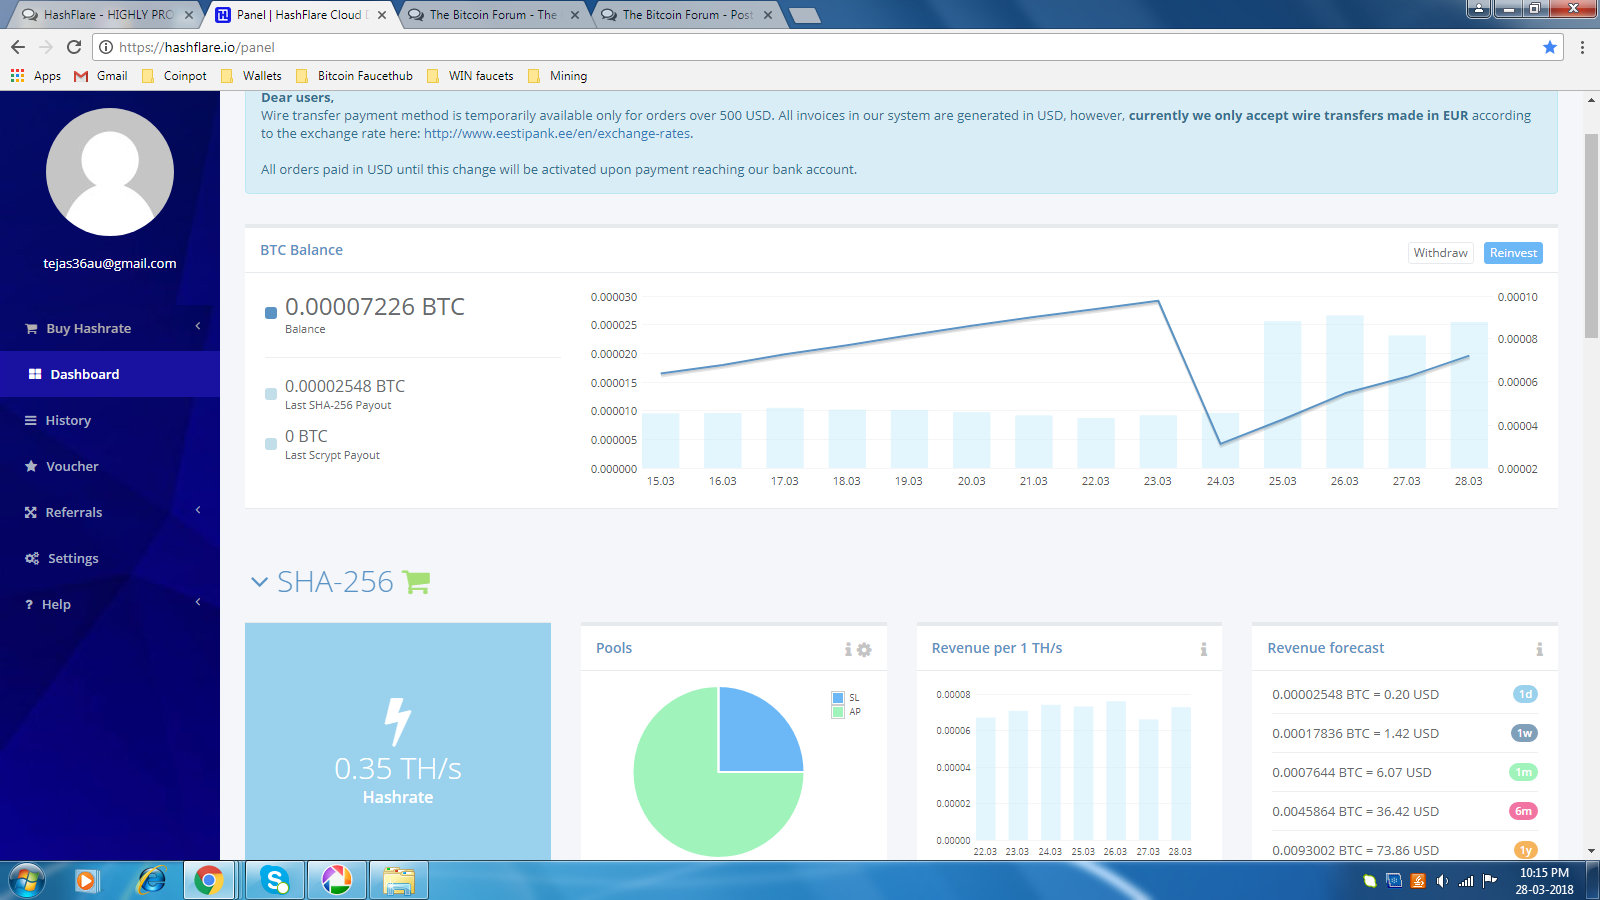Click the hashrate lightning bolt icon
This screenshot has width=1600, height=900.
coord(398,722)
